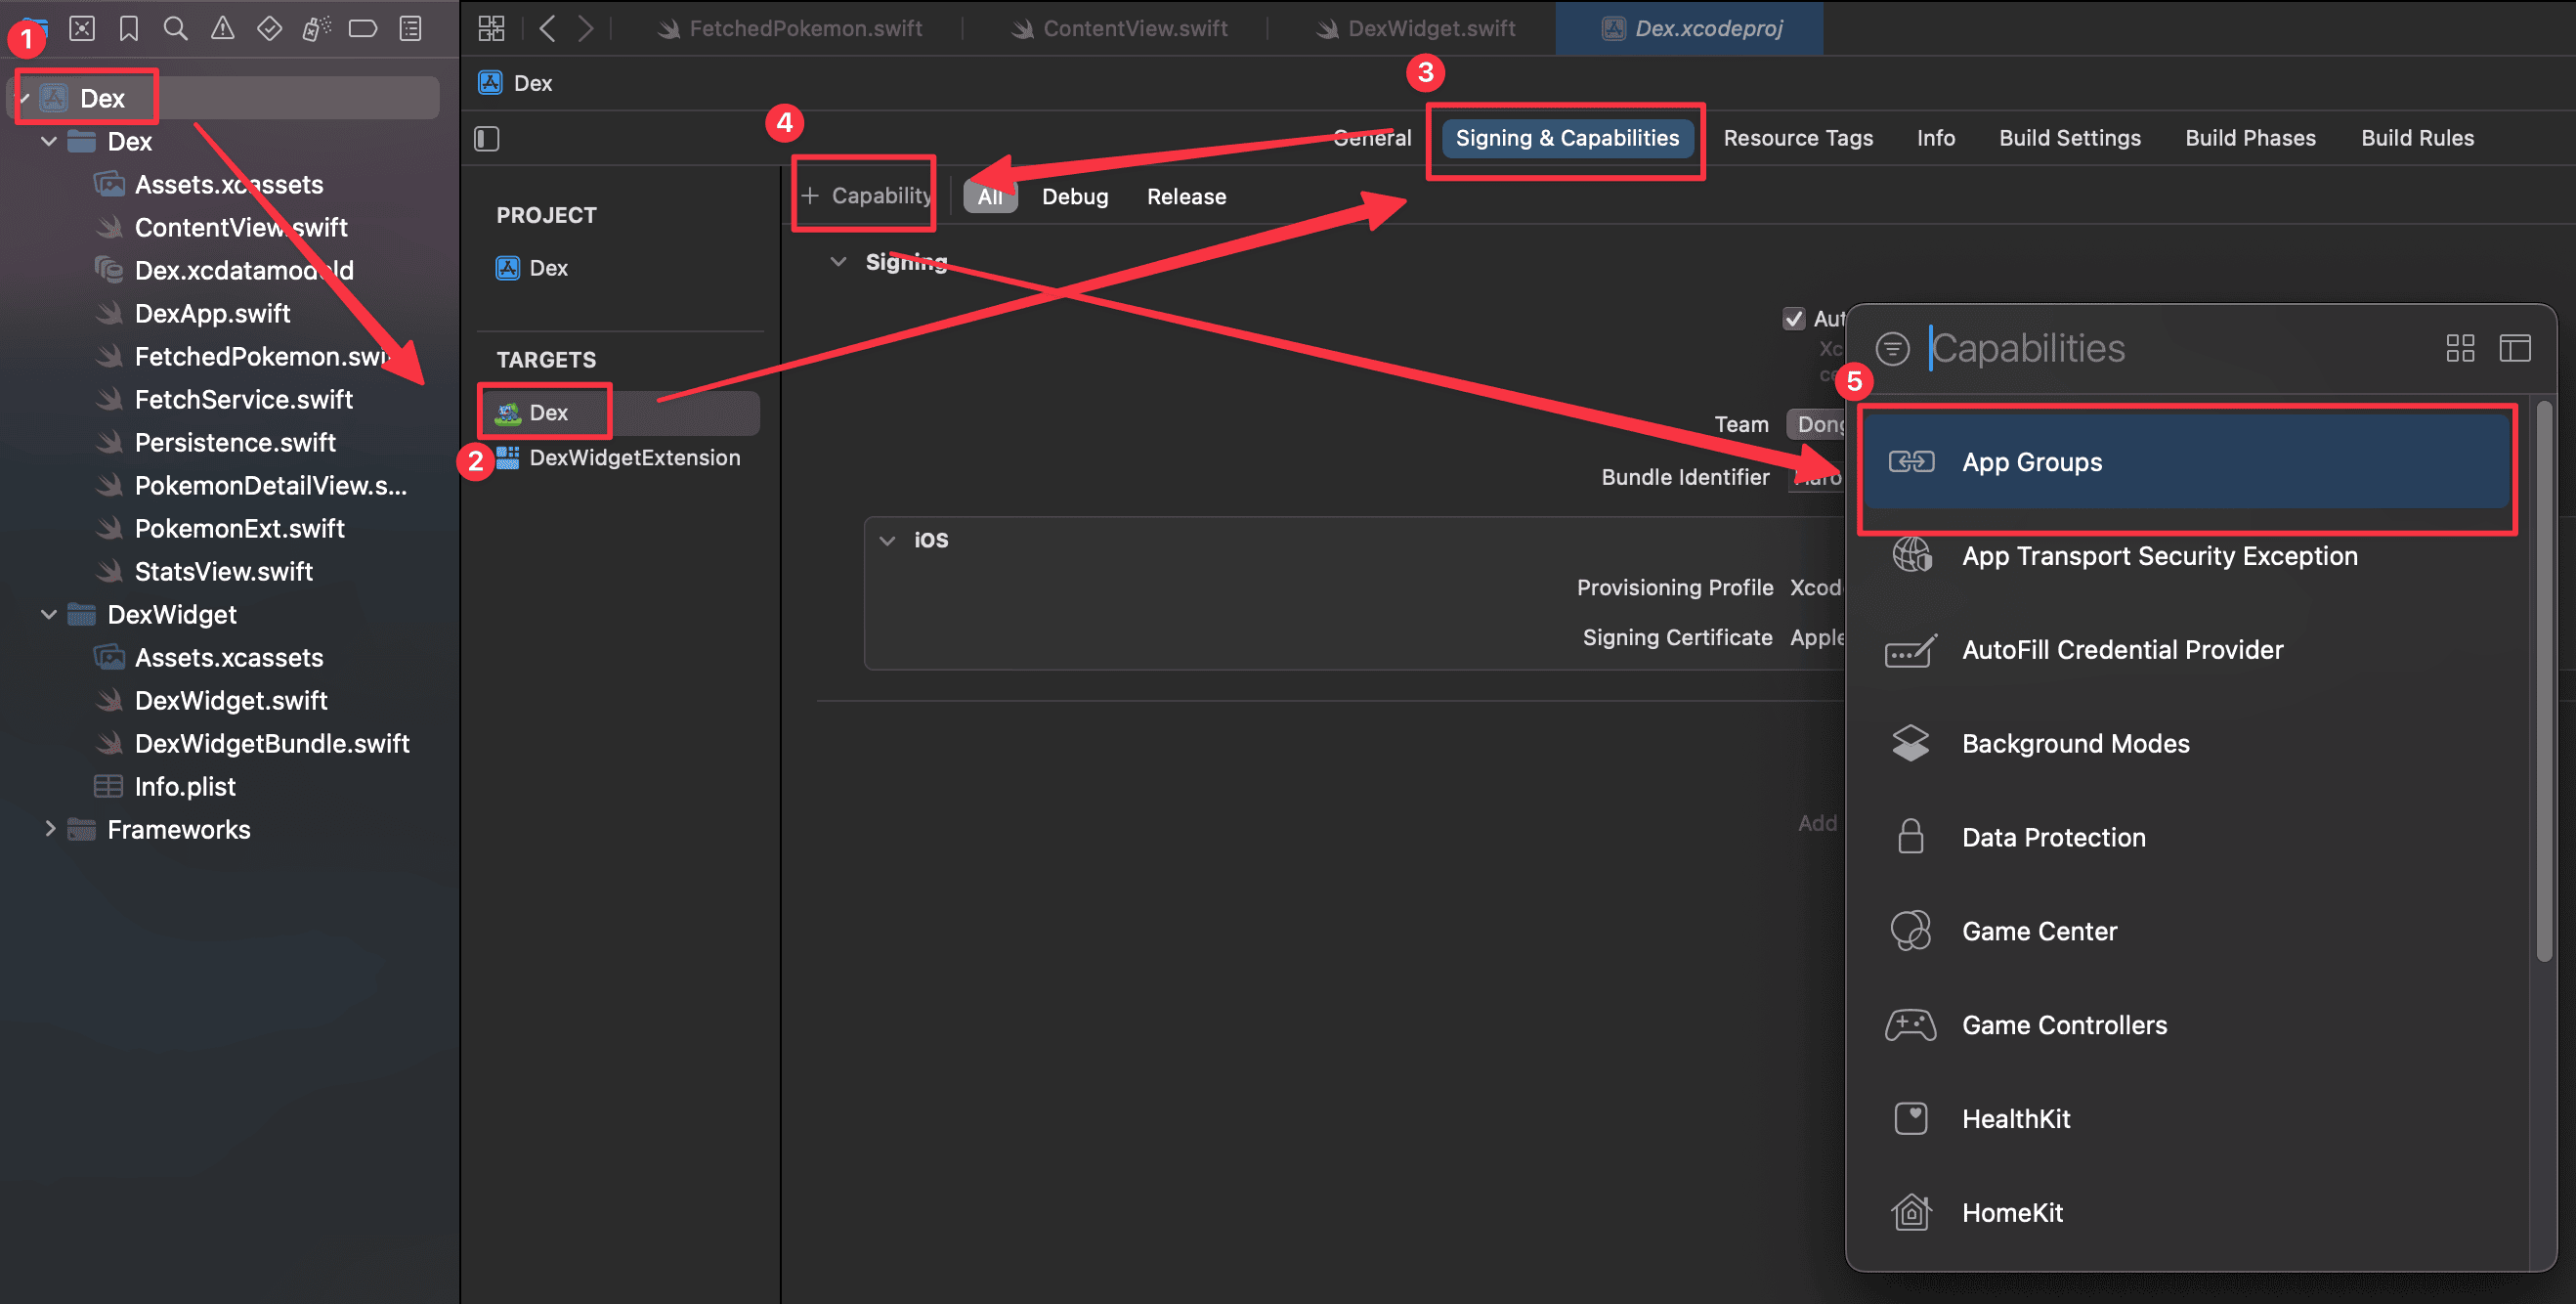This screenshot has width=2576, height=1304.
Task: Select the HealthKit capability
Action: [x=2187, y=1119]
